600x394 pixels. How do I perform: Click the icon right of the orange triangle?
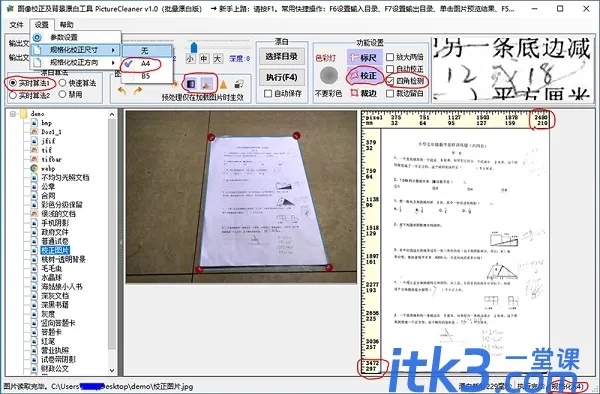click(239, 84)
